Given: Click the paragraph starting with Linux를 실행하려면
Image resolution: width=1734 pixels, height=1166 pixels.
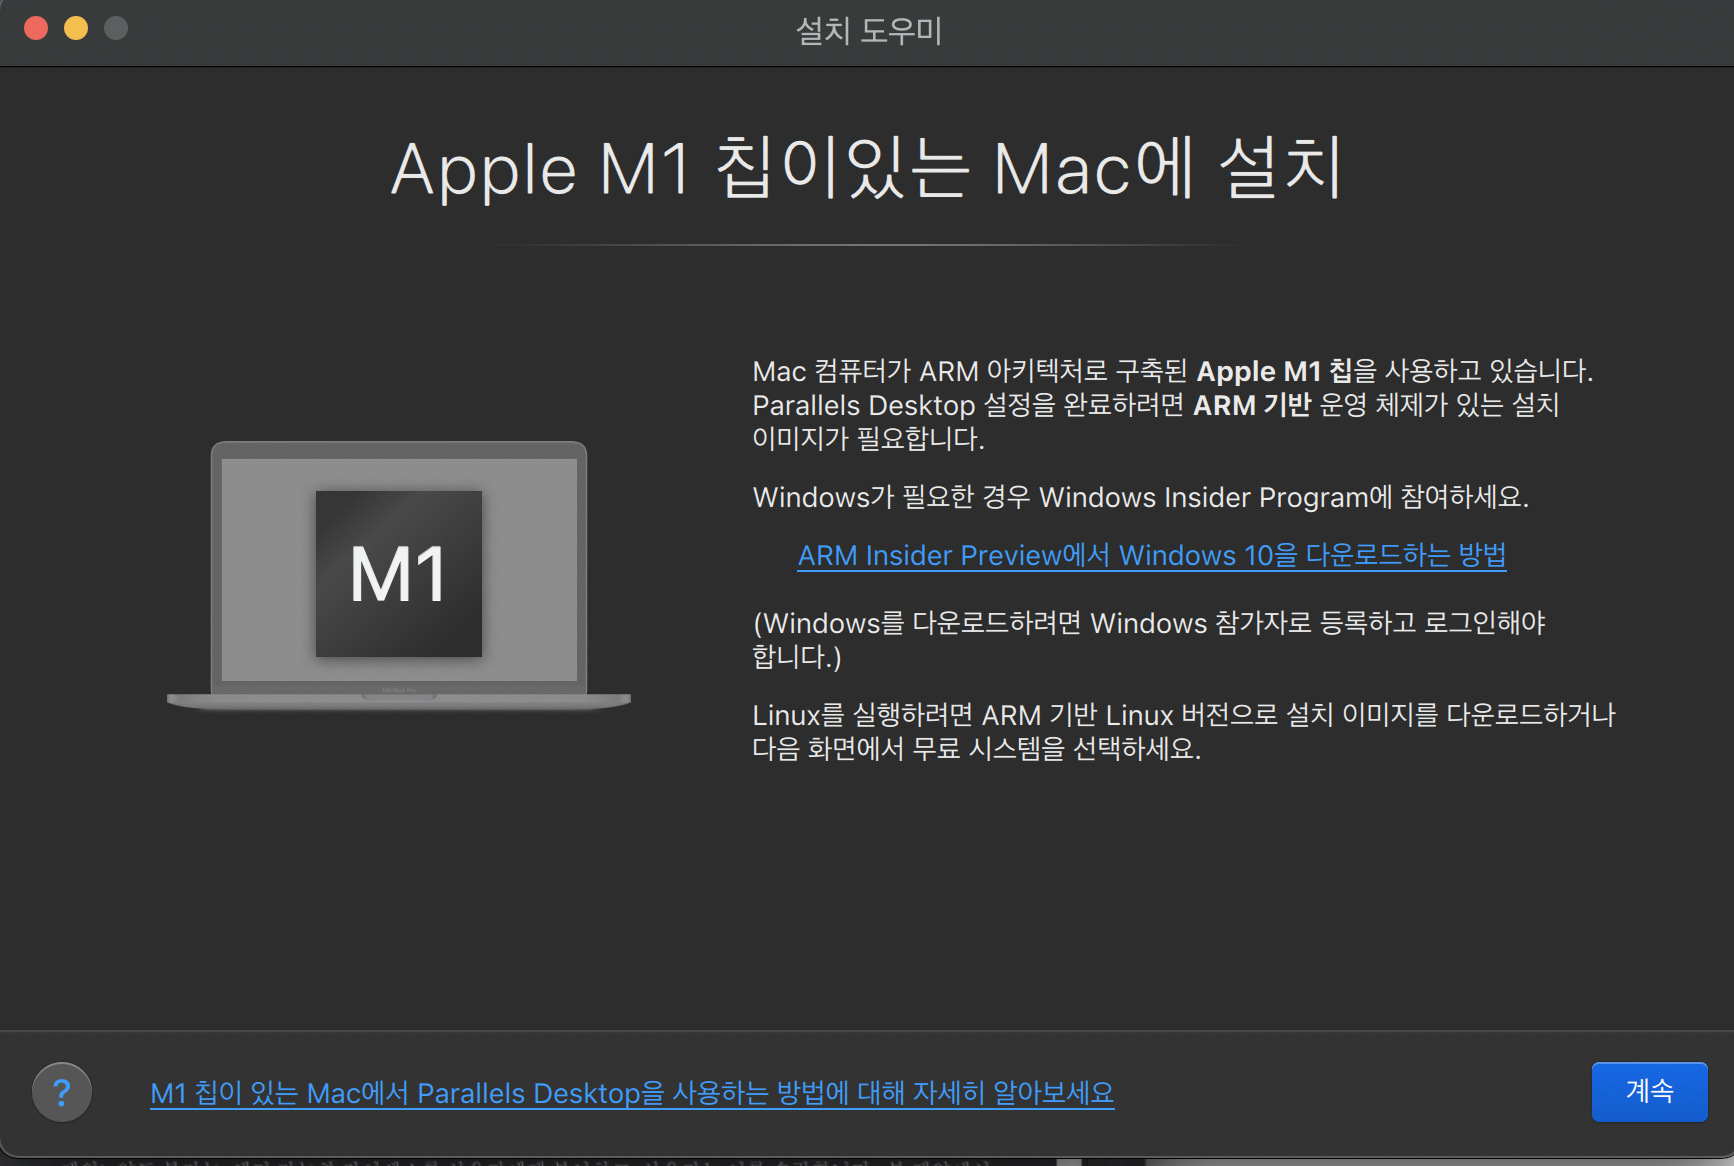Looking at the screenshot, I should (x=1184, y=732).
